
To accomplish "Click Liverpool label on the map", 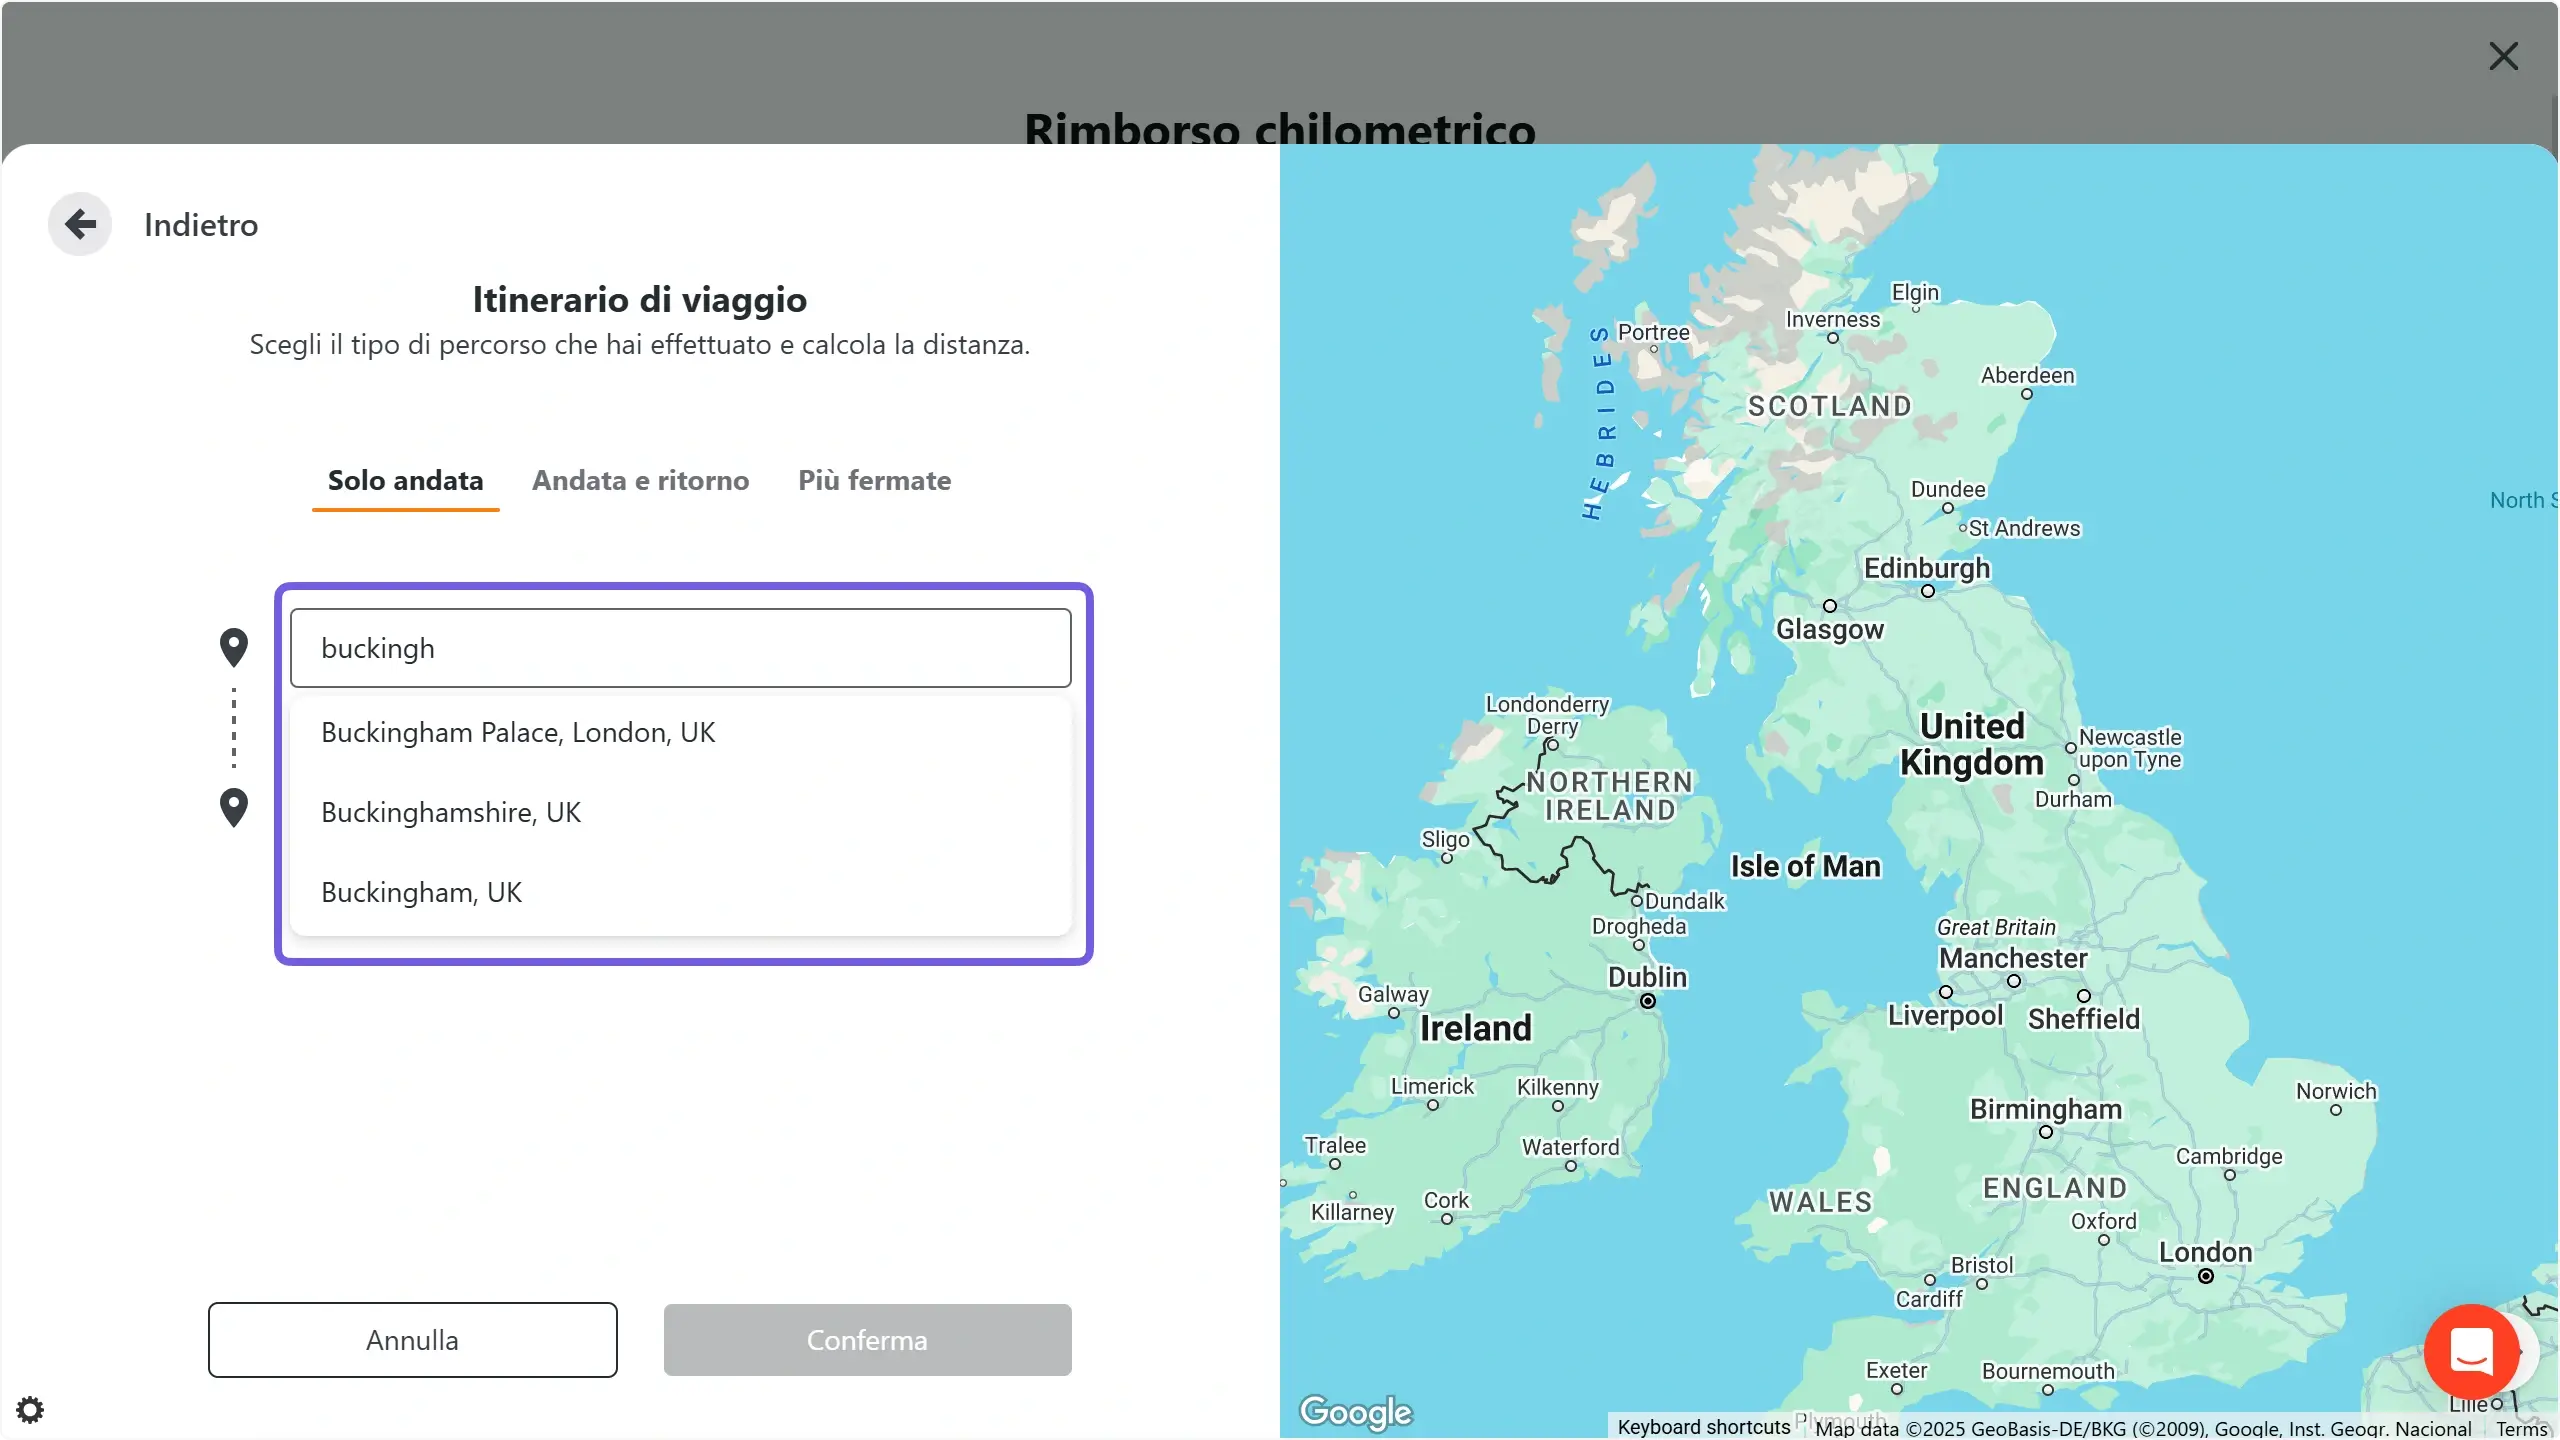I will pos(1944,1016).
